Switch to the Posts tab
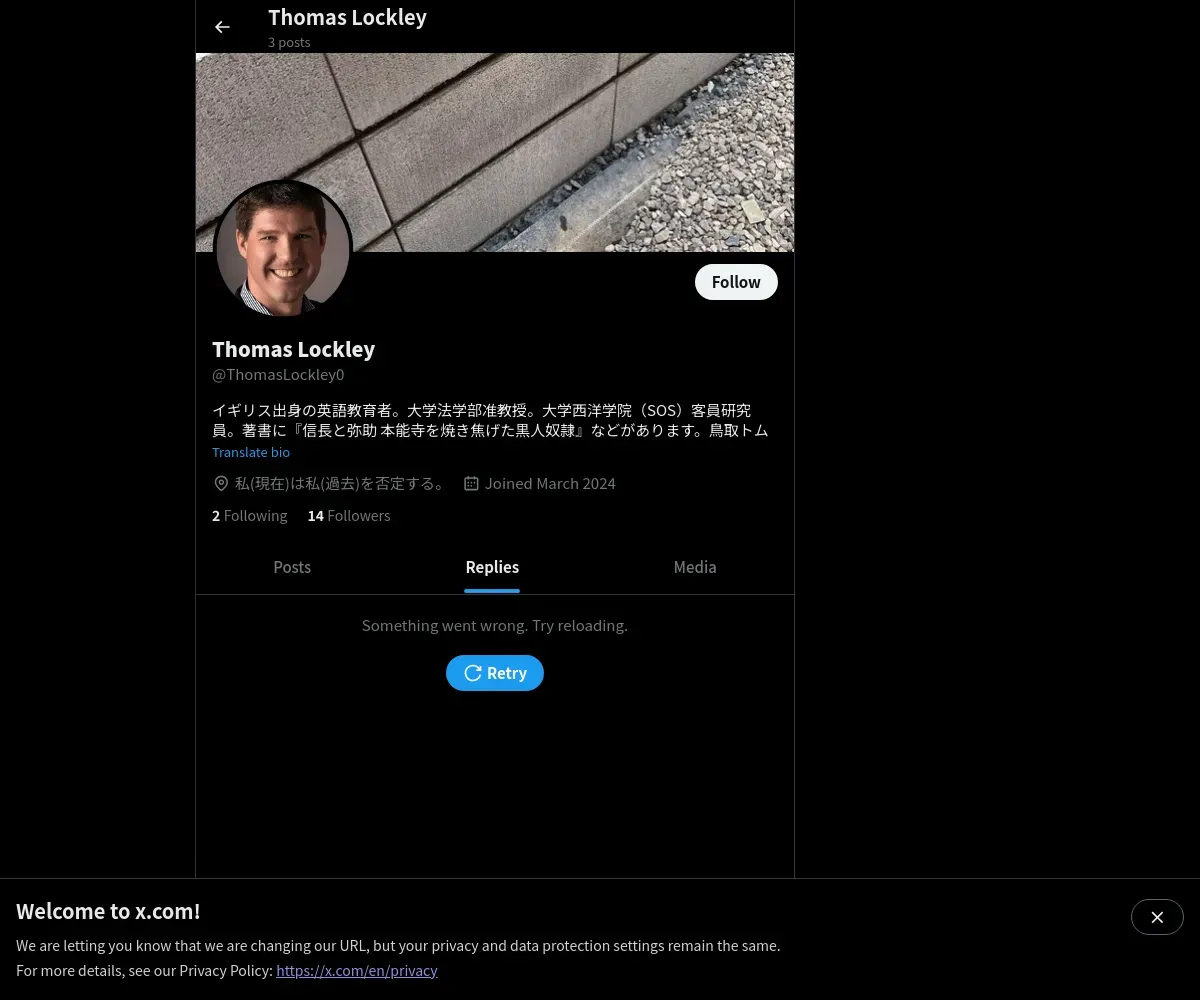 point(292,567)
